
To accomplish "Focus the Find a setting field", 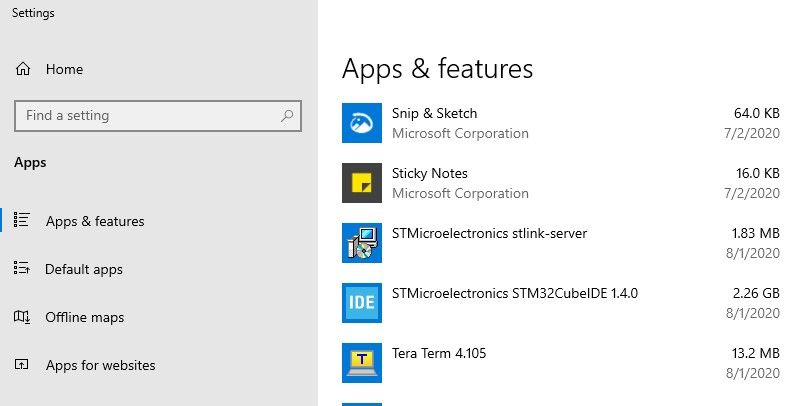I will (x=158, y=115).
